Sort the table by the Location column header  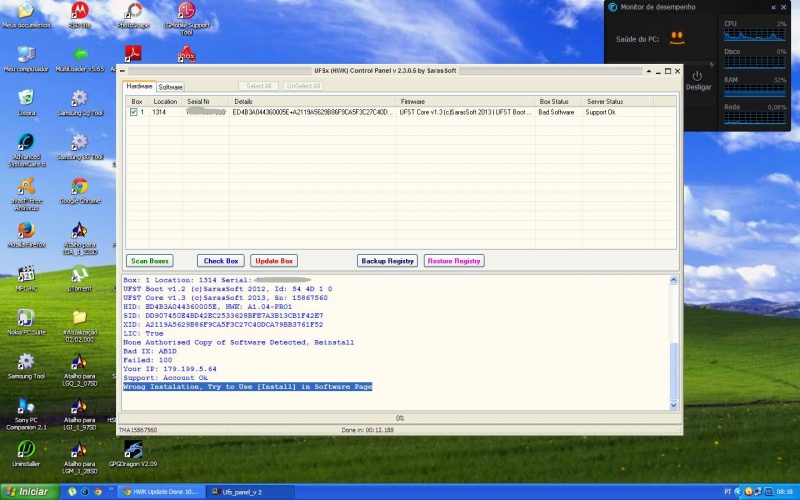pyautogui.click(x=165, y=102)
